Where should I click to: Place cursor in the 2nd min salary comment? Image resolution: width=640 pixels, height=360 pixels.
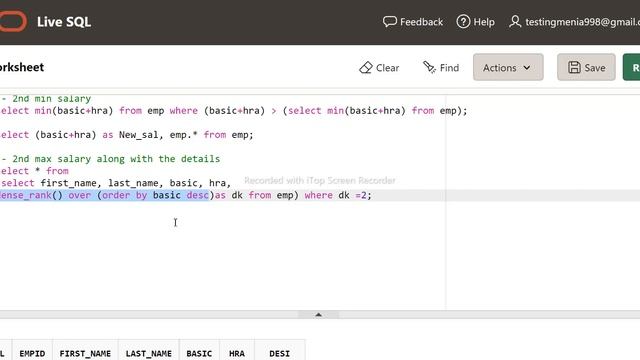[46, 98]
